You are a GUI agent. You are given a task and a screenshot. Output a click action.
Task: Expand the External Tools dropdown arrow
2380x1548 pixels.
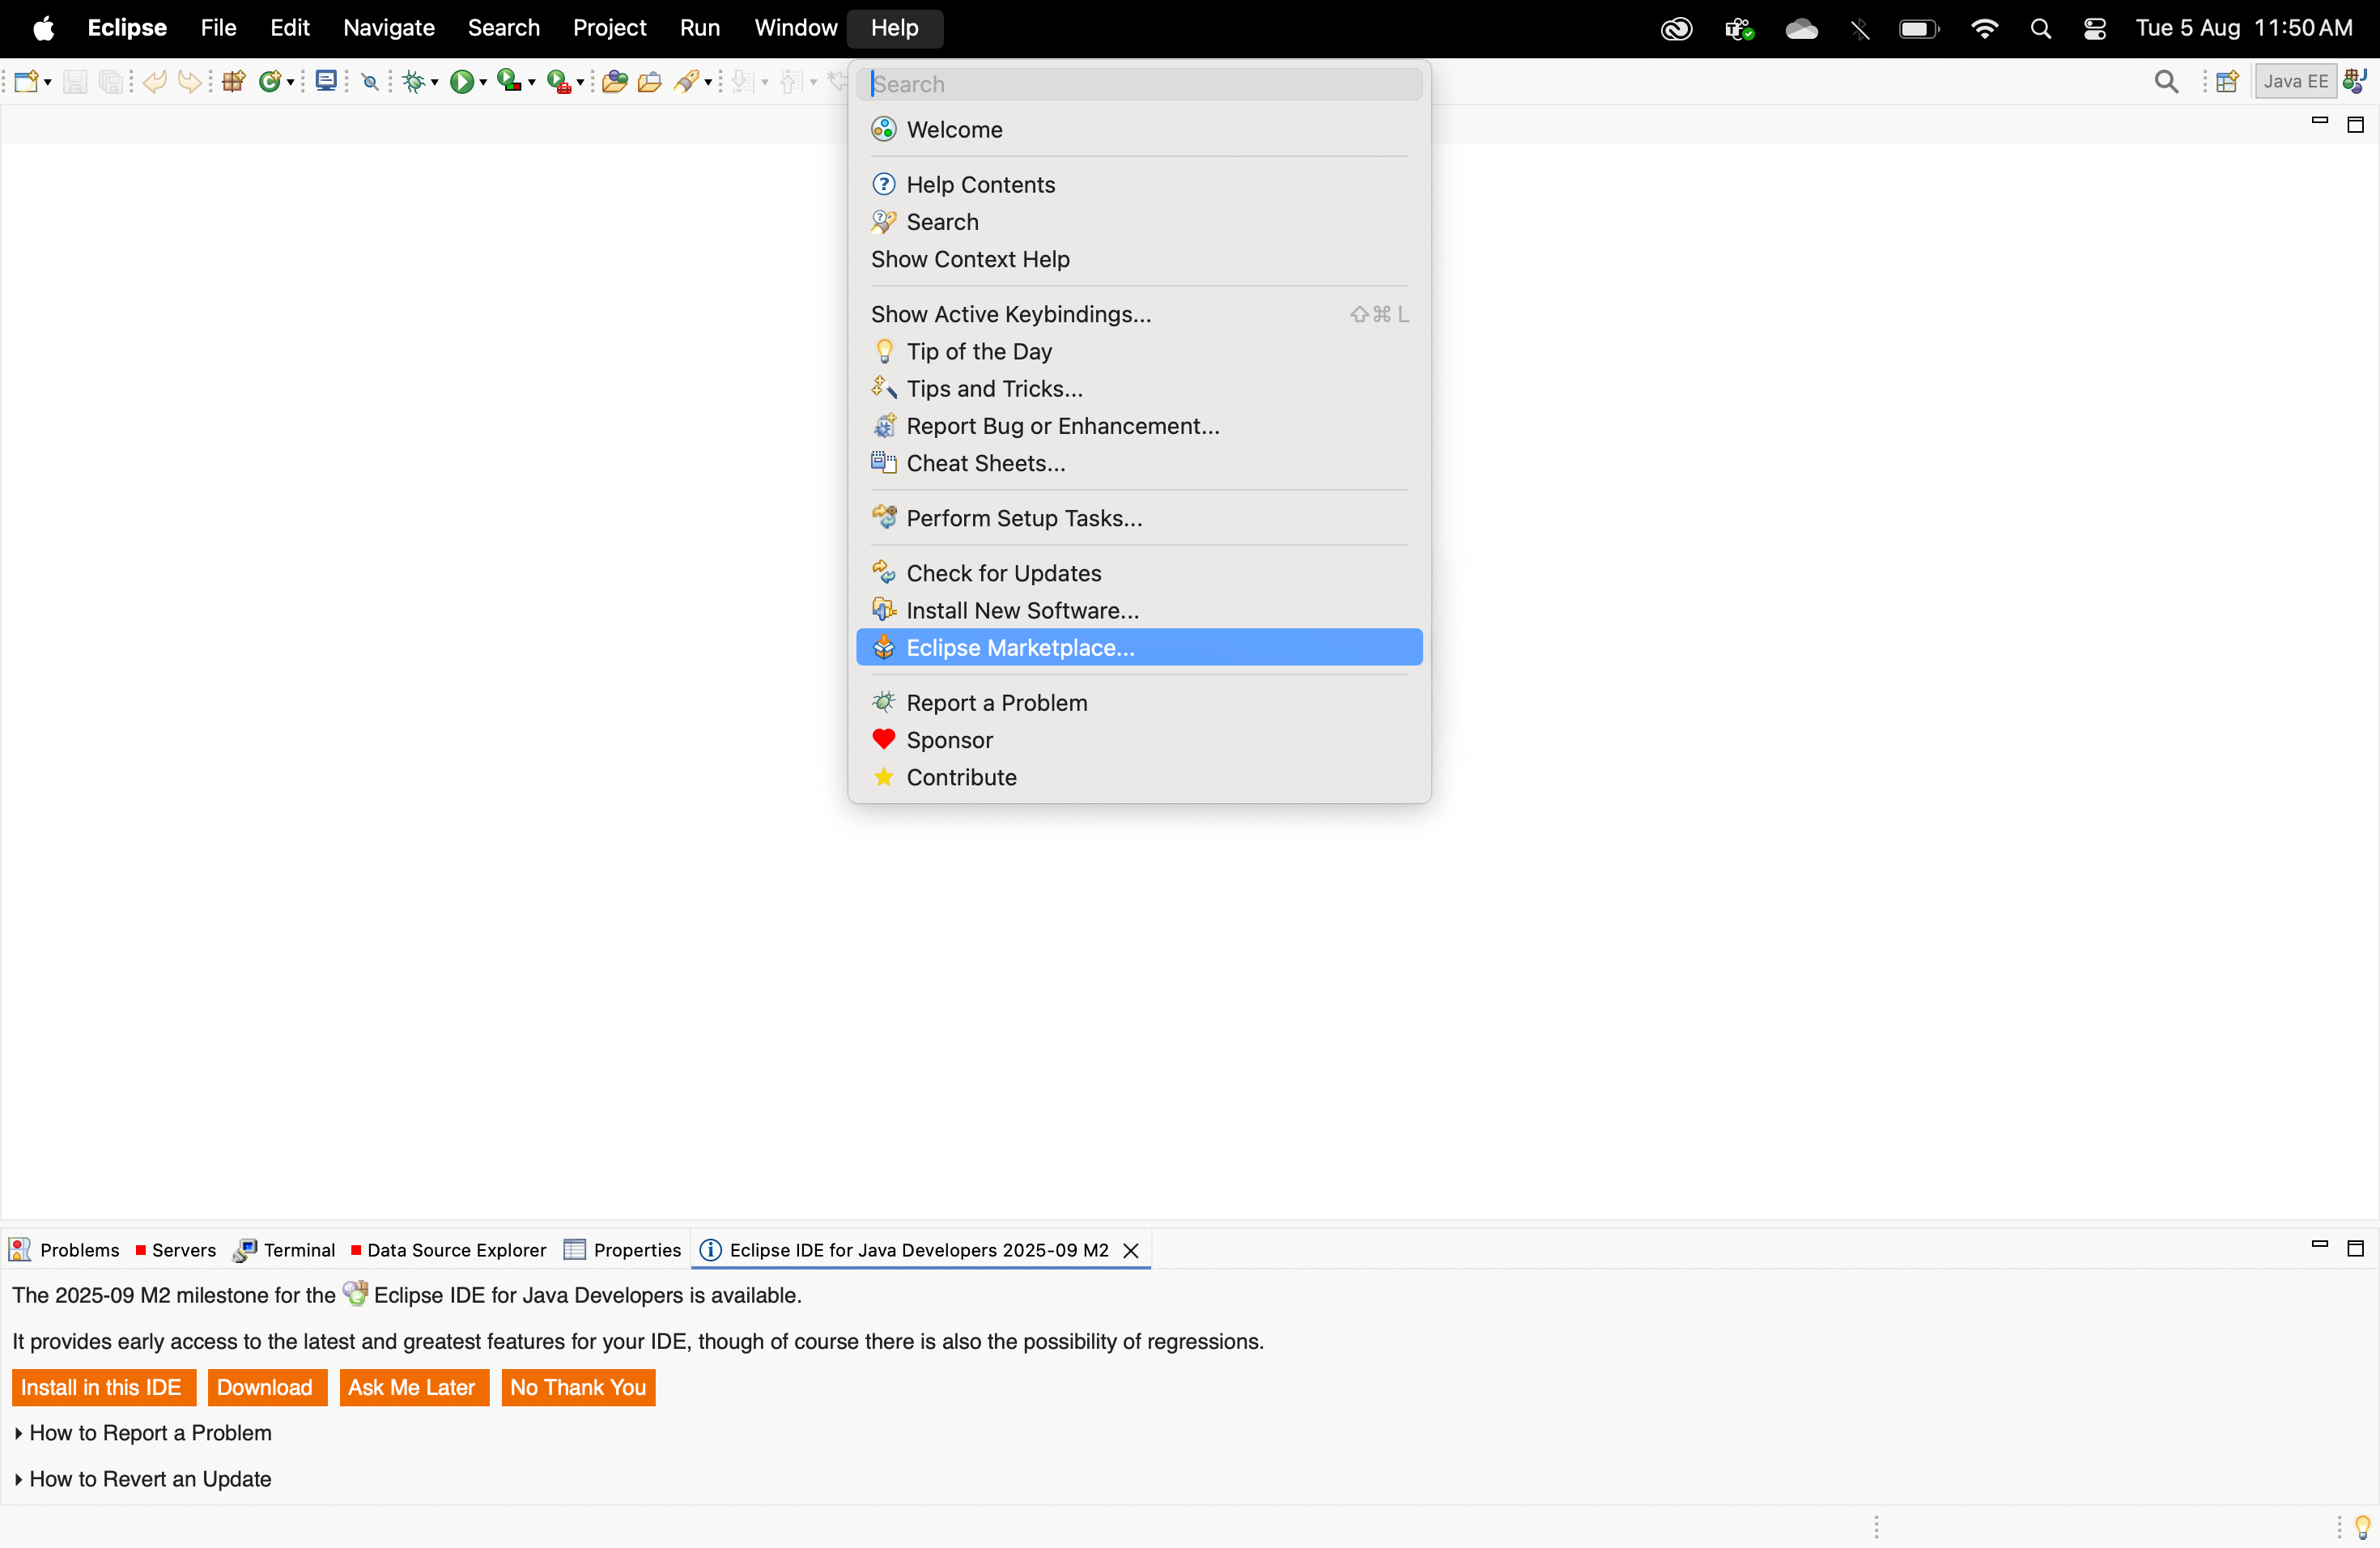(x=580, y=83)
